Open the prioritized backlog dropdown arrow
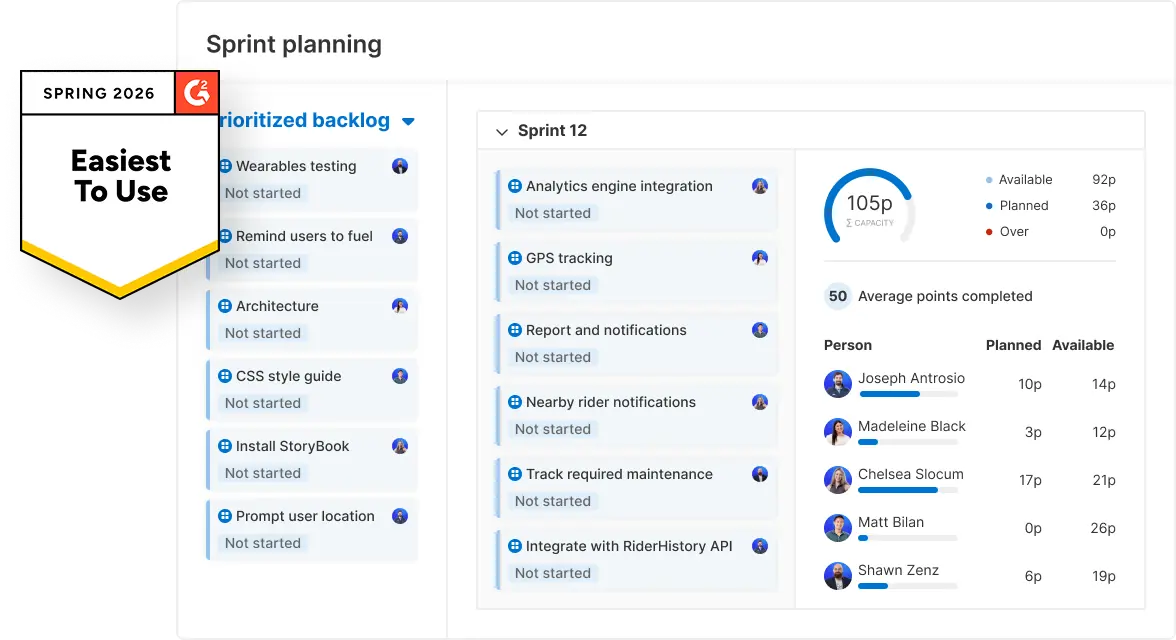 [x=408, y=122]
